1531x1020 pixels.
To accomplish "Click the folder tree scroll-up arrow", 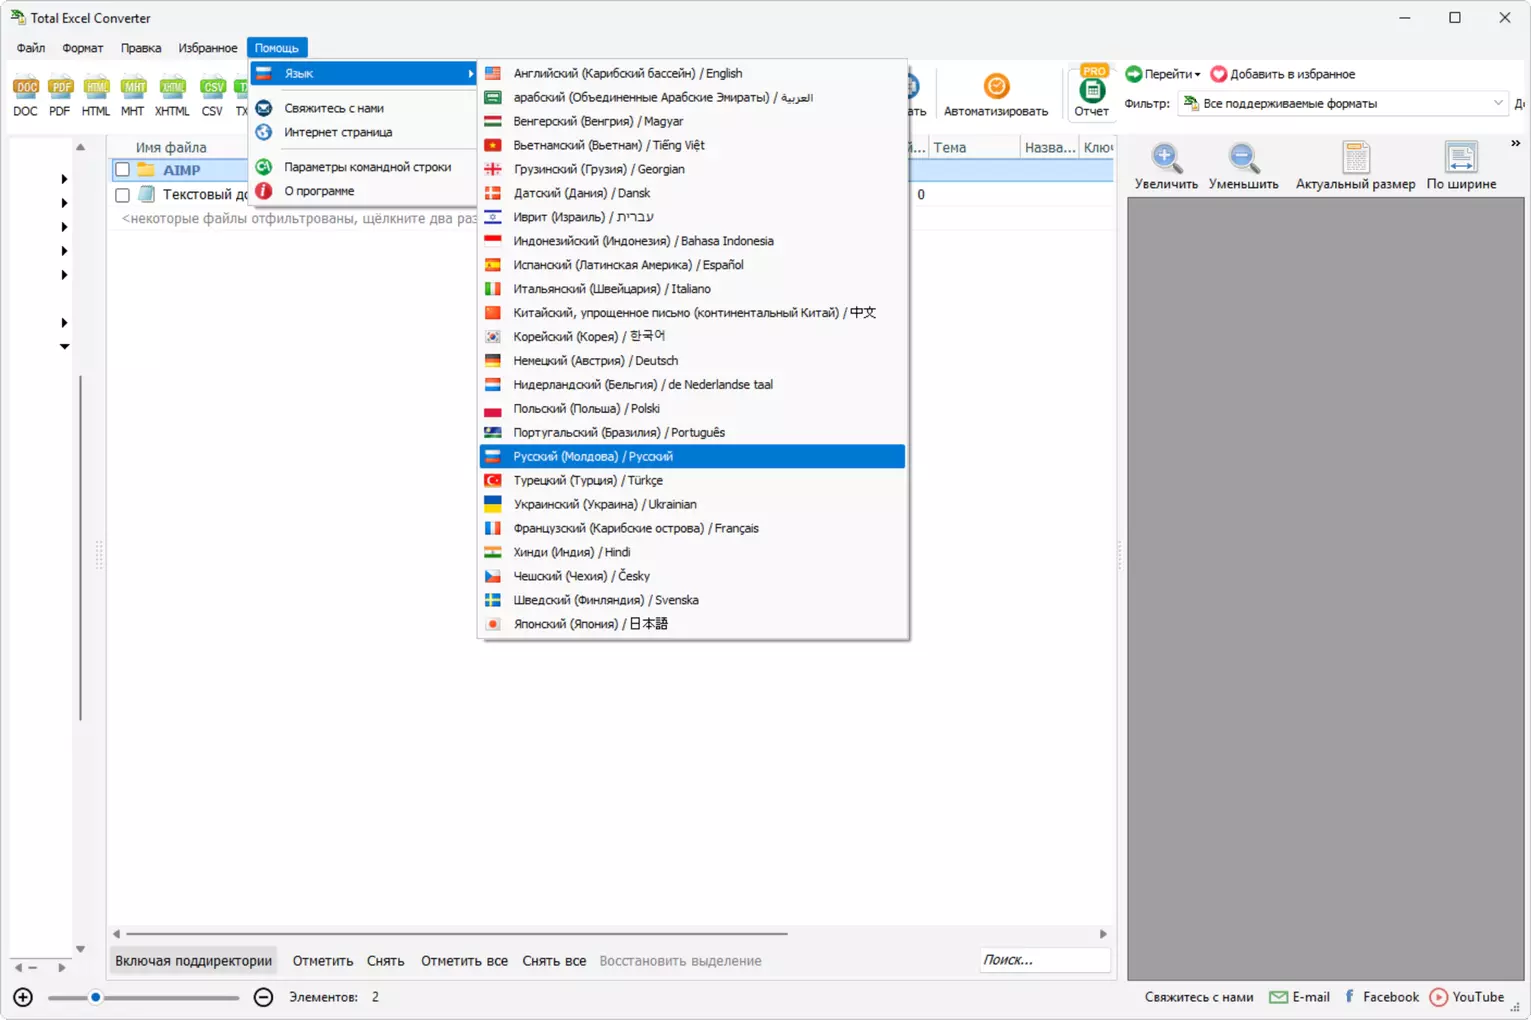I will (x=80, y=147).
